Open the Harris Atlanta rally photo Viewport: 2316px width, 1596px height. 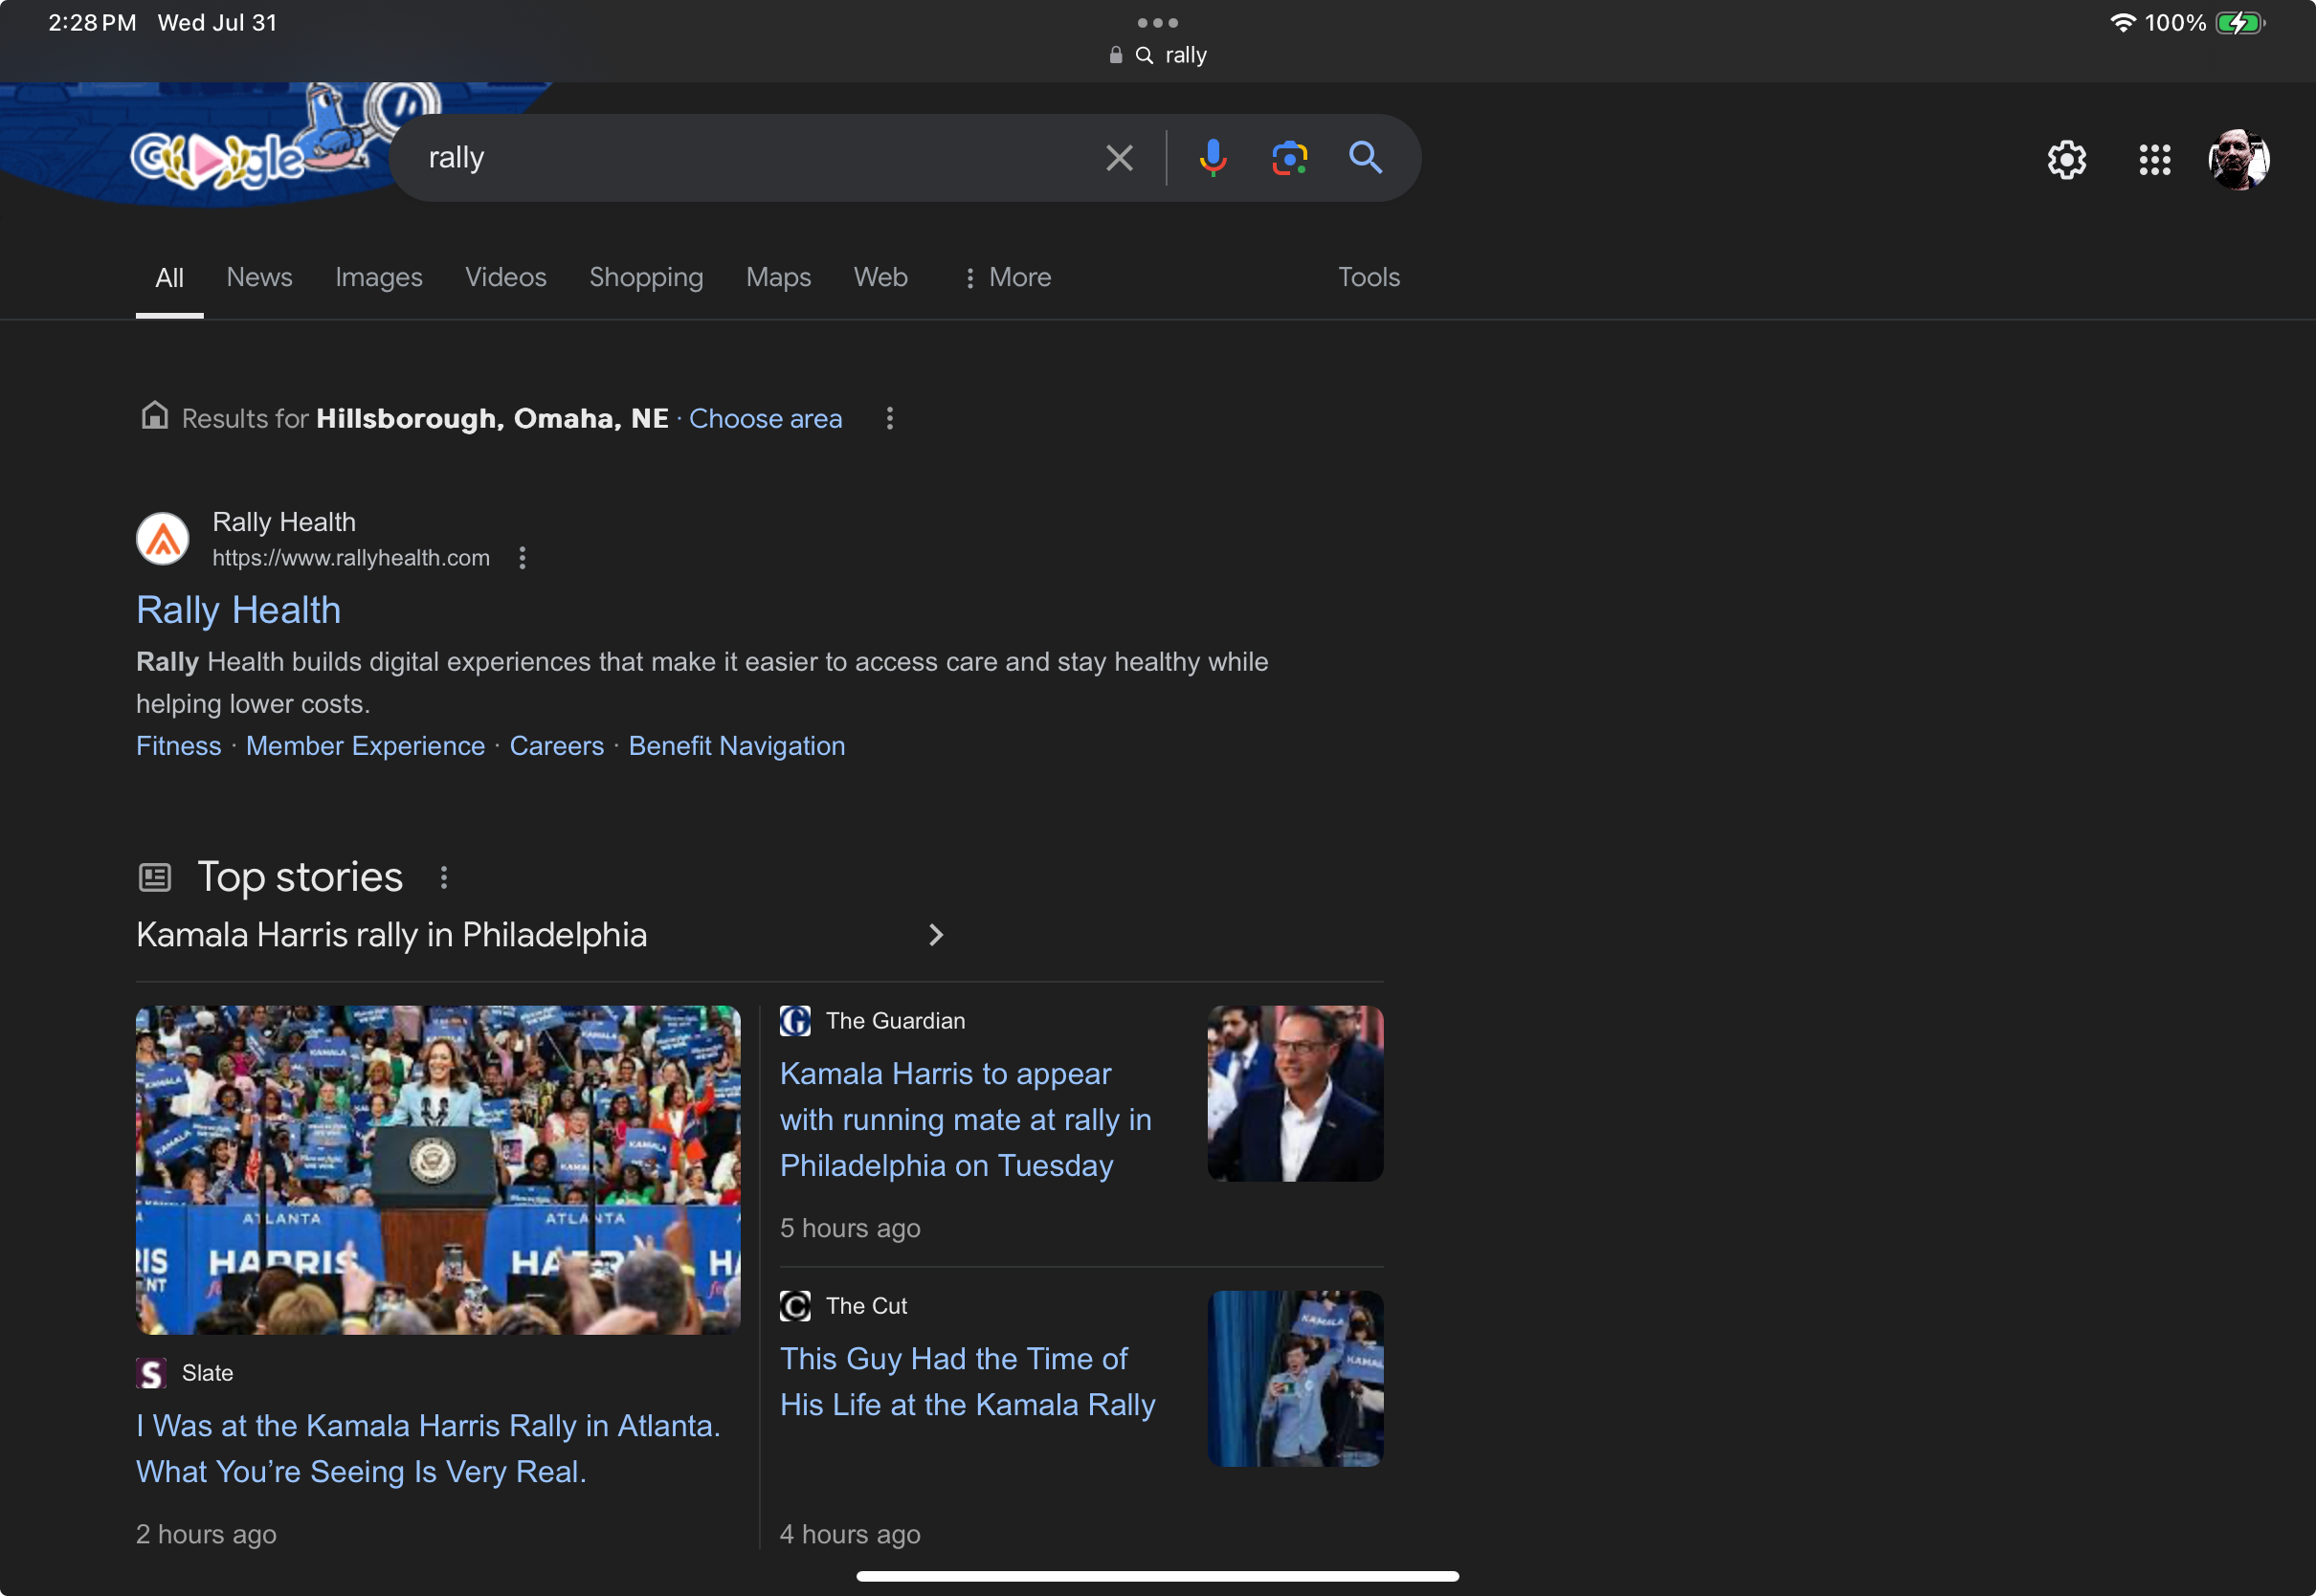point(438,1170)
